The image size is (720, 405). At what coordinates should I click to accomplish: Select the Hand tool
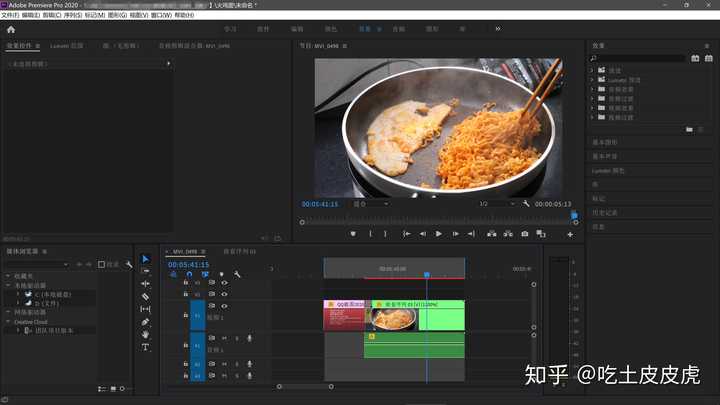tap(146, 334)
